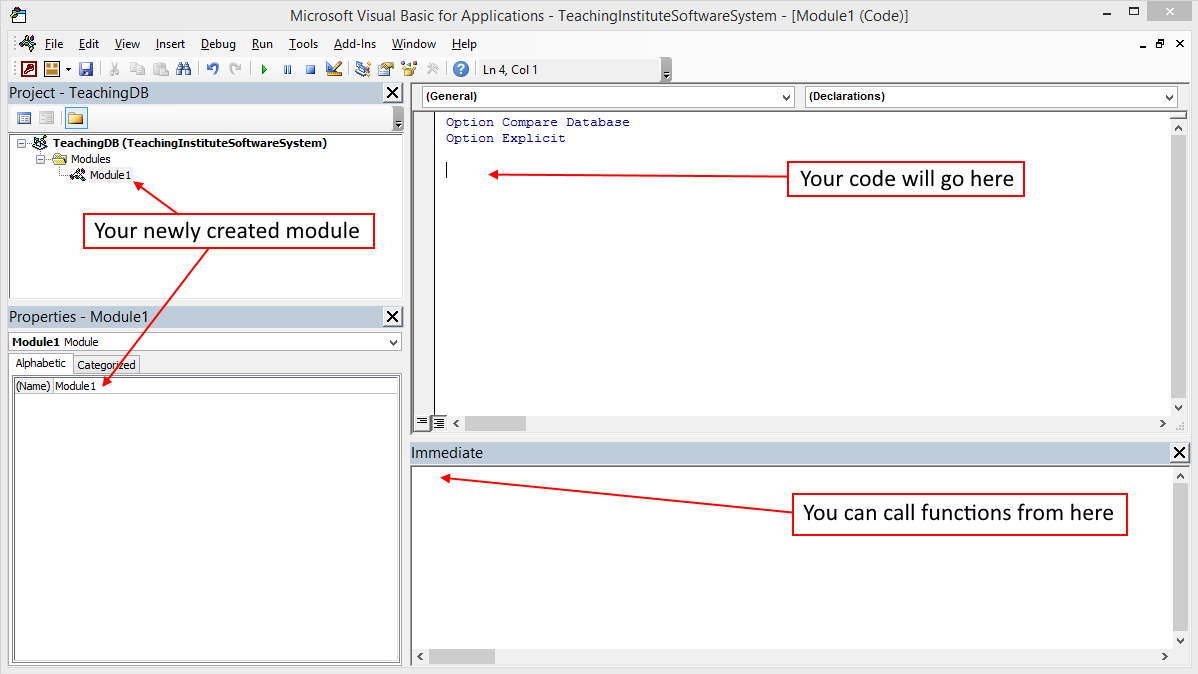Open the Help menu
Screen dimensions: 1198x674
[x=464, y=44]
